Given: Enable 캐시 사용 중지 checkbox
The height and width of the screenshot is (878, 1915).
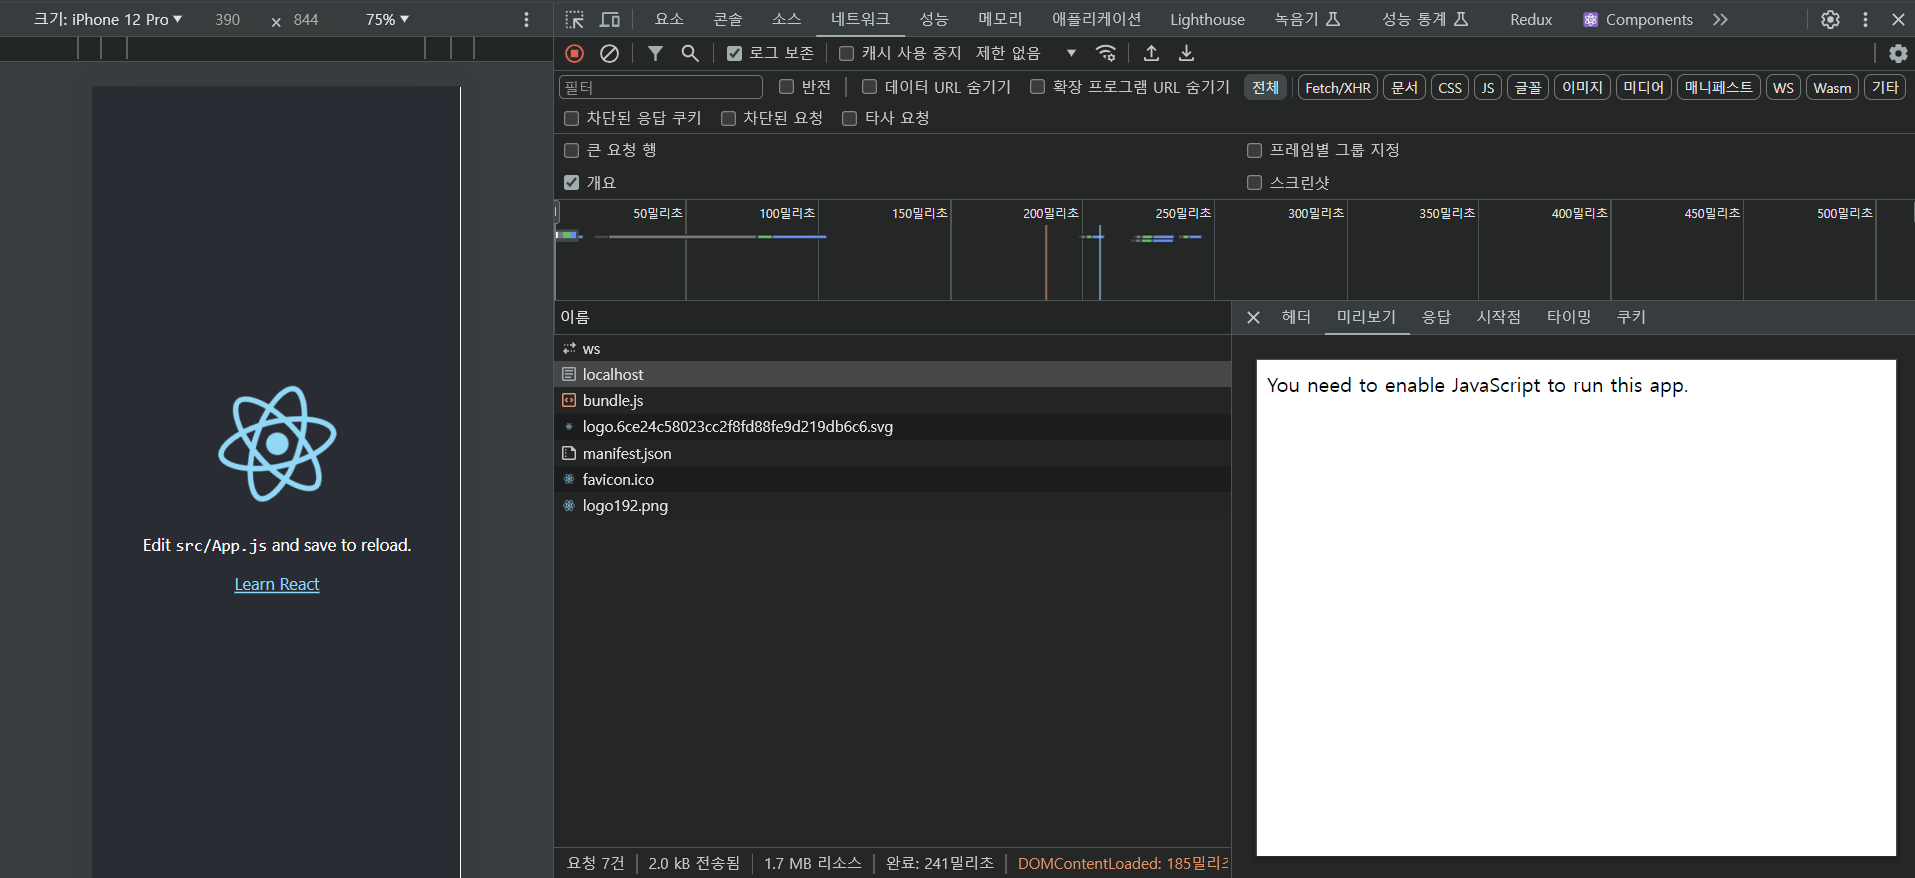Looking at the screenshot, I should coord(847,53).
